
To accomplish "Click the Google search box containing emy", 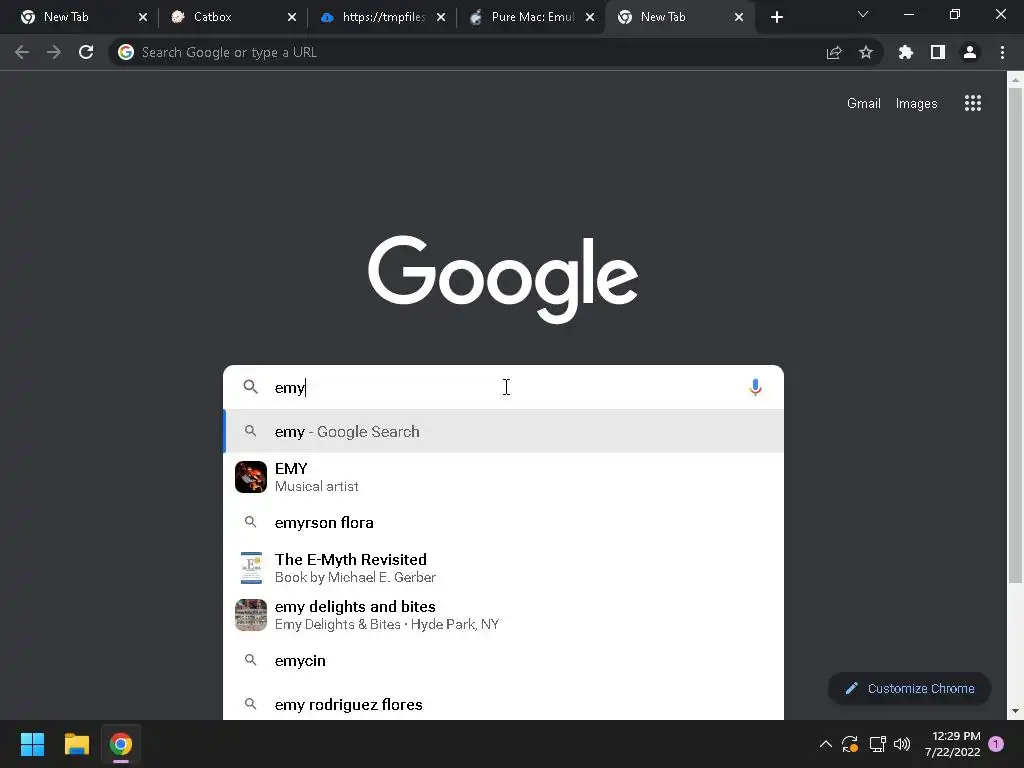I will coord(503,387).
